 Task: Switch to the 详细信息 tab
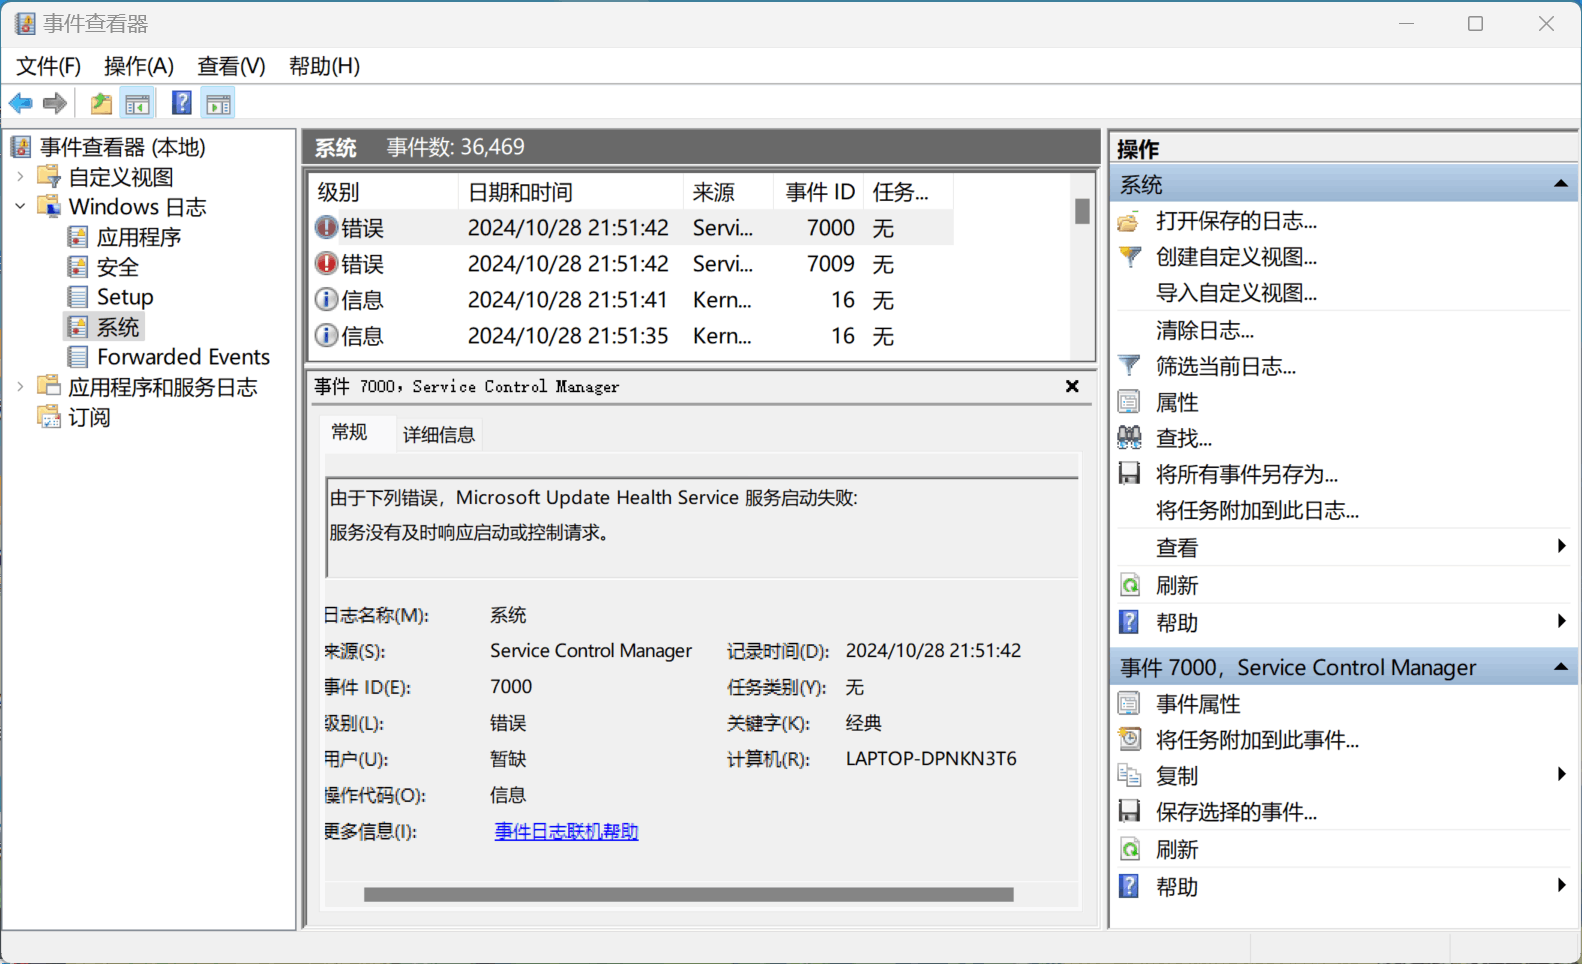tap(439, 434)
